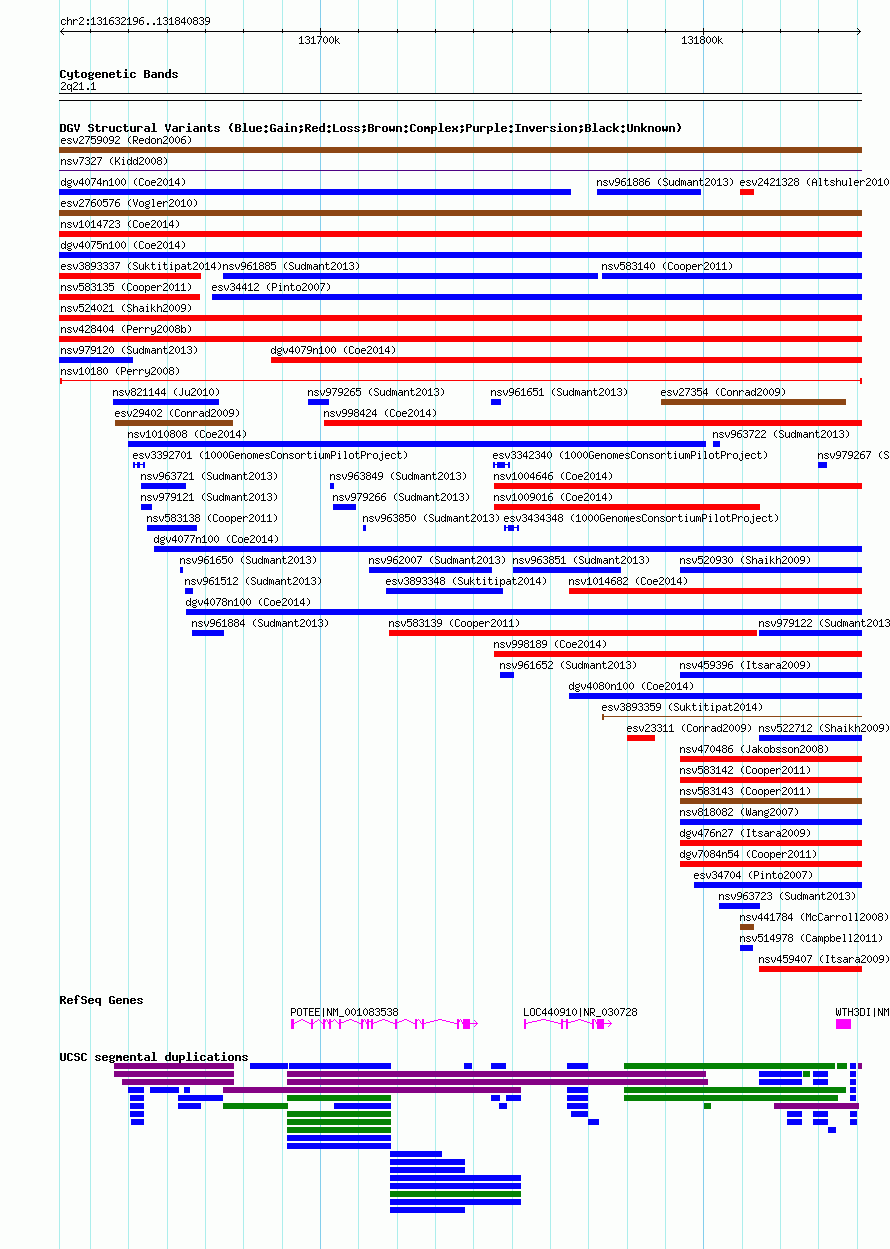The width and height of the screenshot is (890, 1249).
Task: Click the nsv963849 (Sudmant2013) label
Action: 398,476
